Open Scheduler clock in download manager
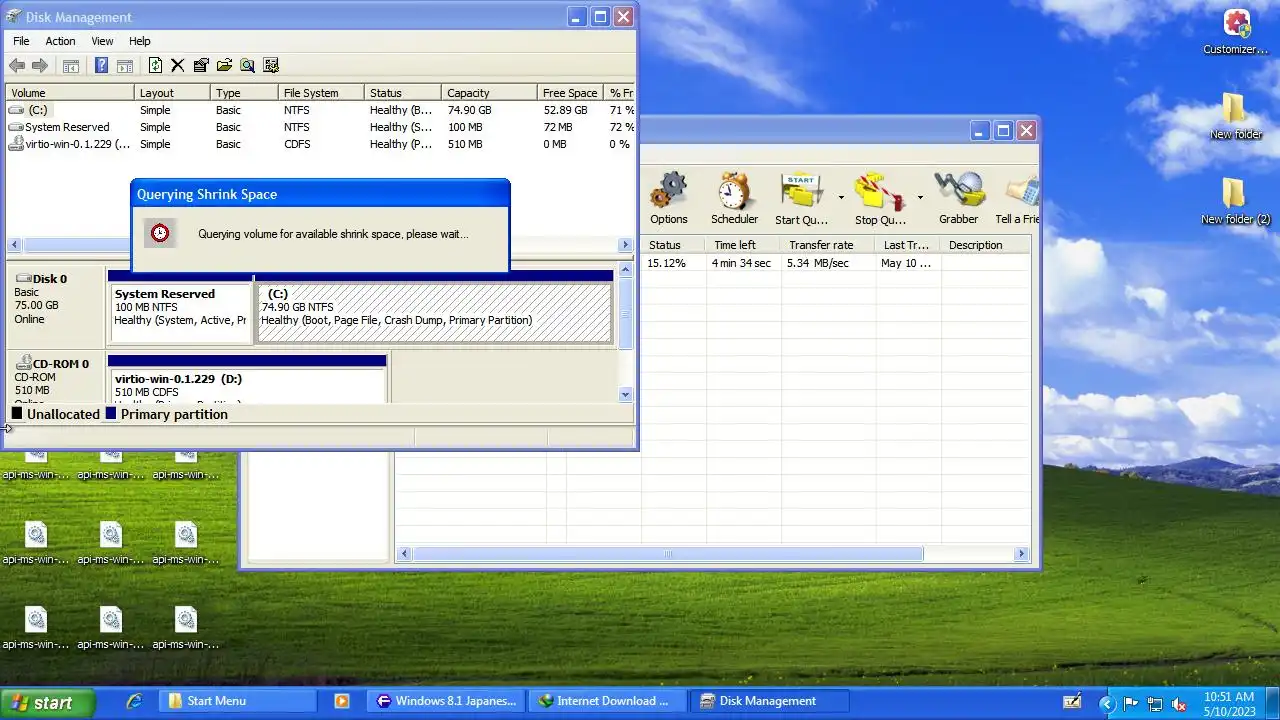 point(734,198)
